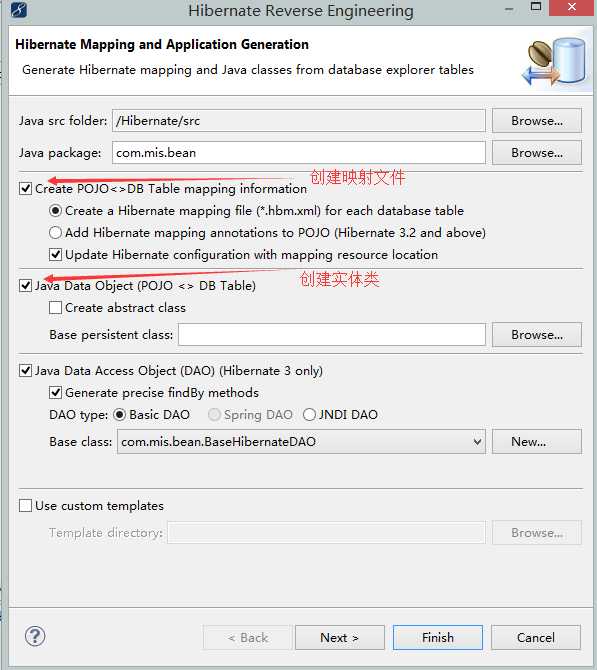Click Browse for Template directory
This screenshot has height=670, width=597.
537,533
